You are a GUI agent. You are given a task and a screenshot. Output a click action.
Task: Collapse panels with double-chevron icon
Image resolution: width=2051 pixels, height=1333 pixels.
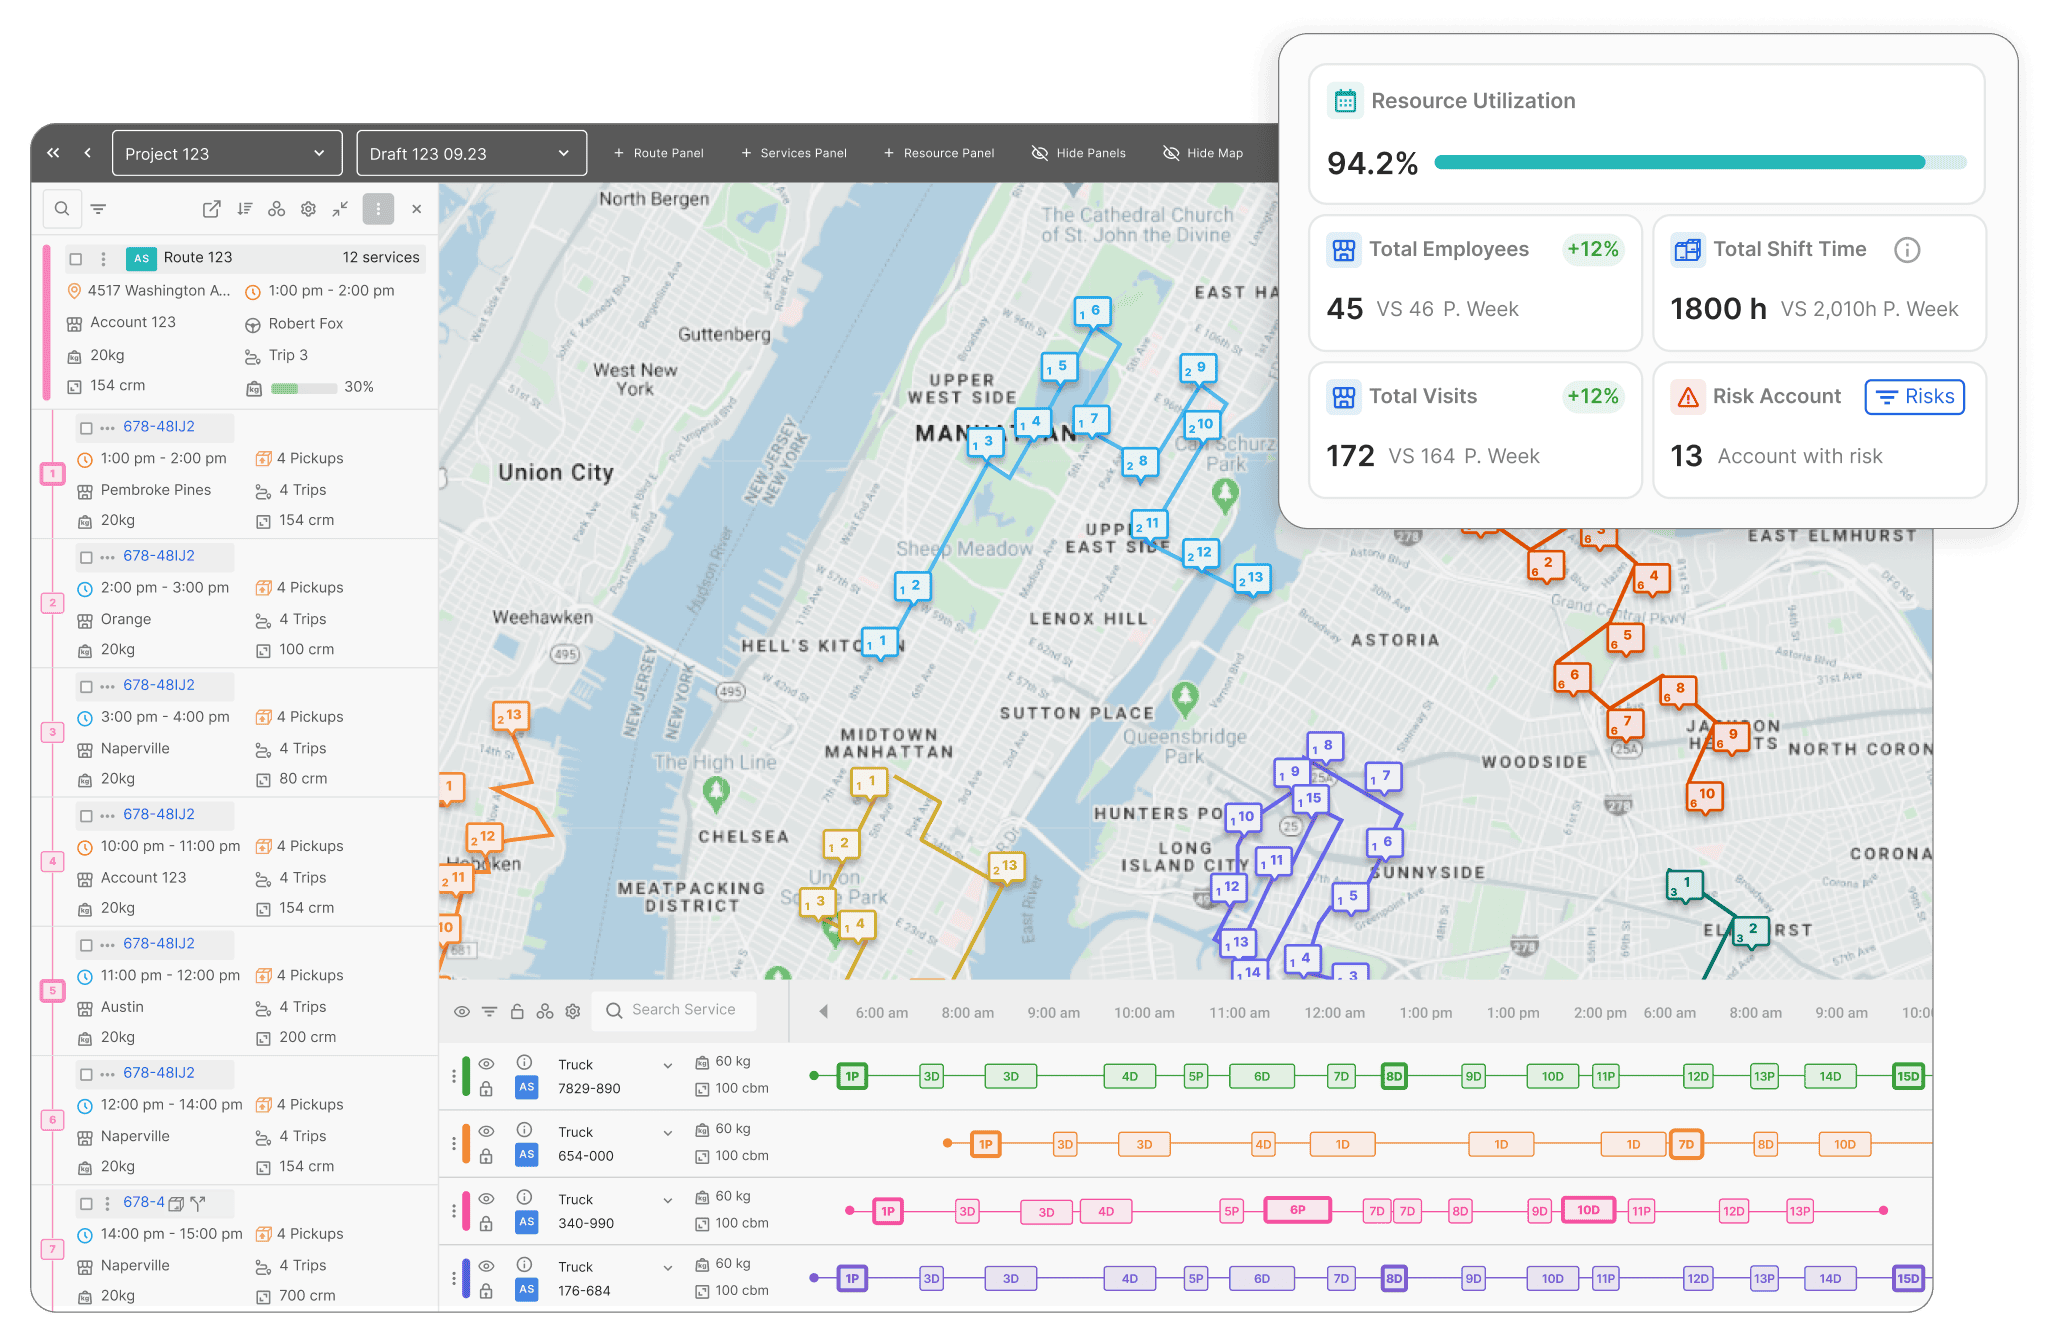(x=54, y=153)
